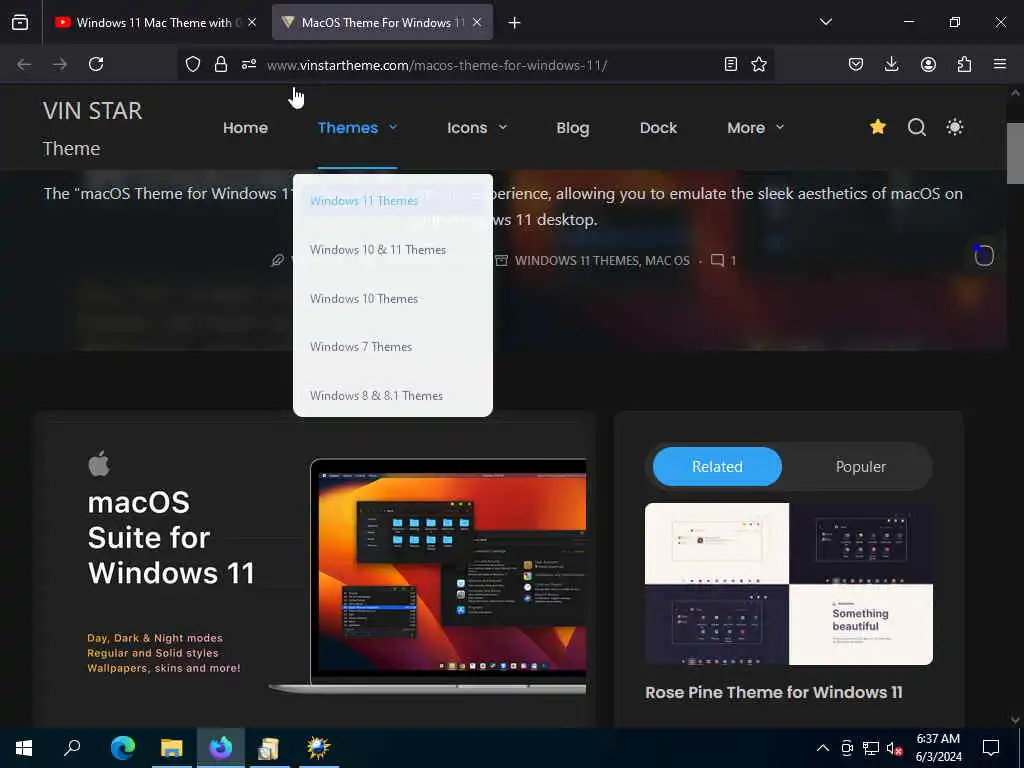Click the yellow star favorites icon
The height and width of the screenshot is (768, 1024).
(x=878, y=127)
